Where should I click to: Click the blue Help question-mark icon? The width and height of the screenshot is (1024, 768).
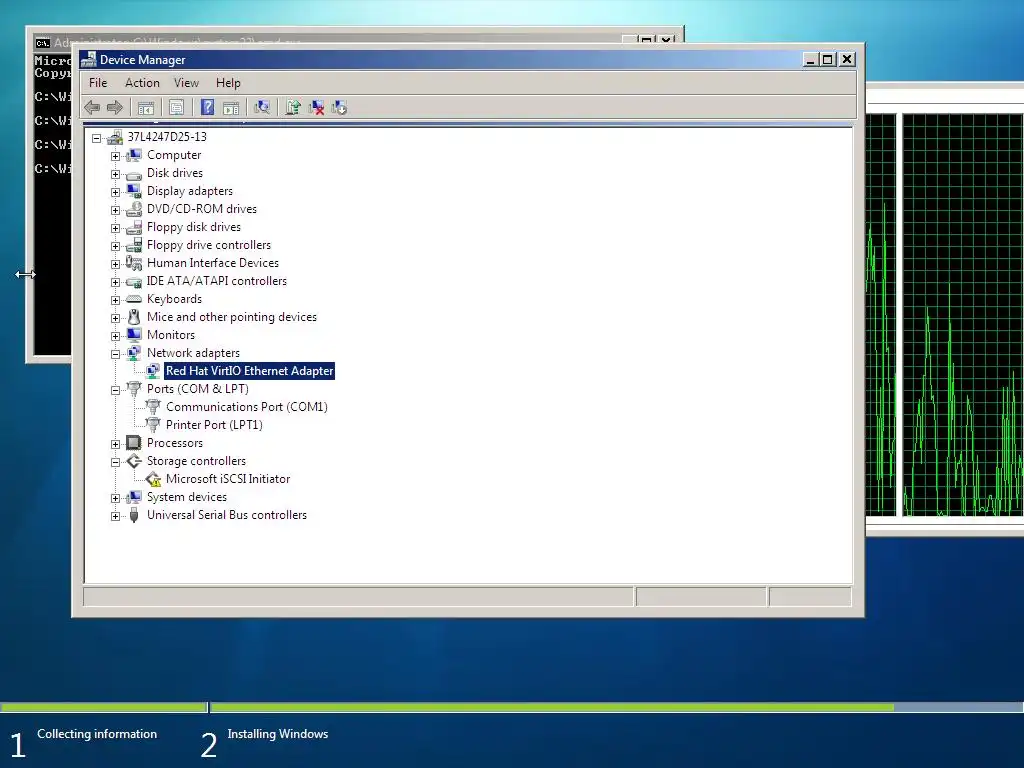tap(207, 108)
